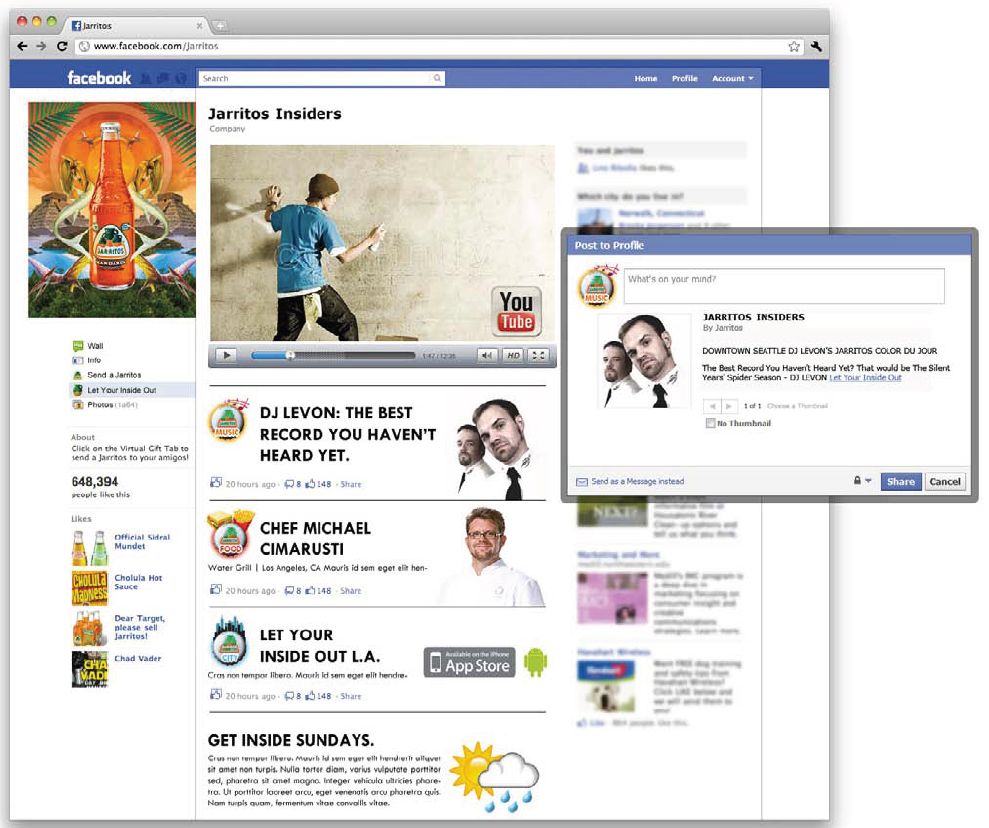Open comments on the Chef Michael Cimarusti post
Image resolution: width=989 pixels, height=828 pixels.
pyautogui.click(x=289, y=591)
